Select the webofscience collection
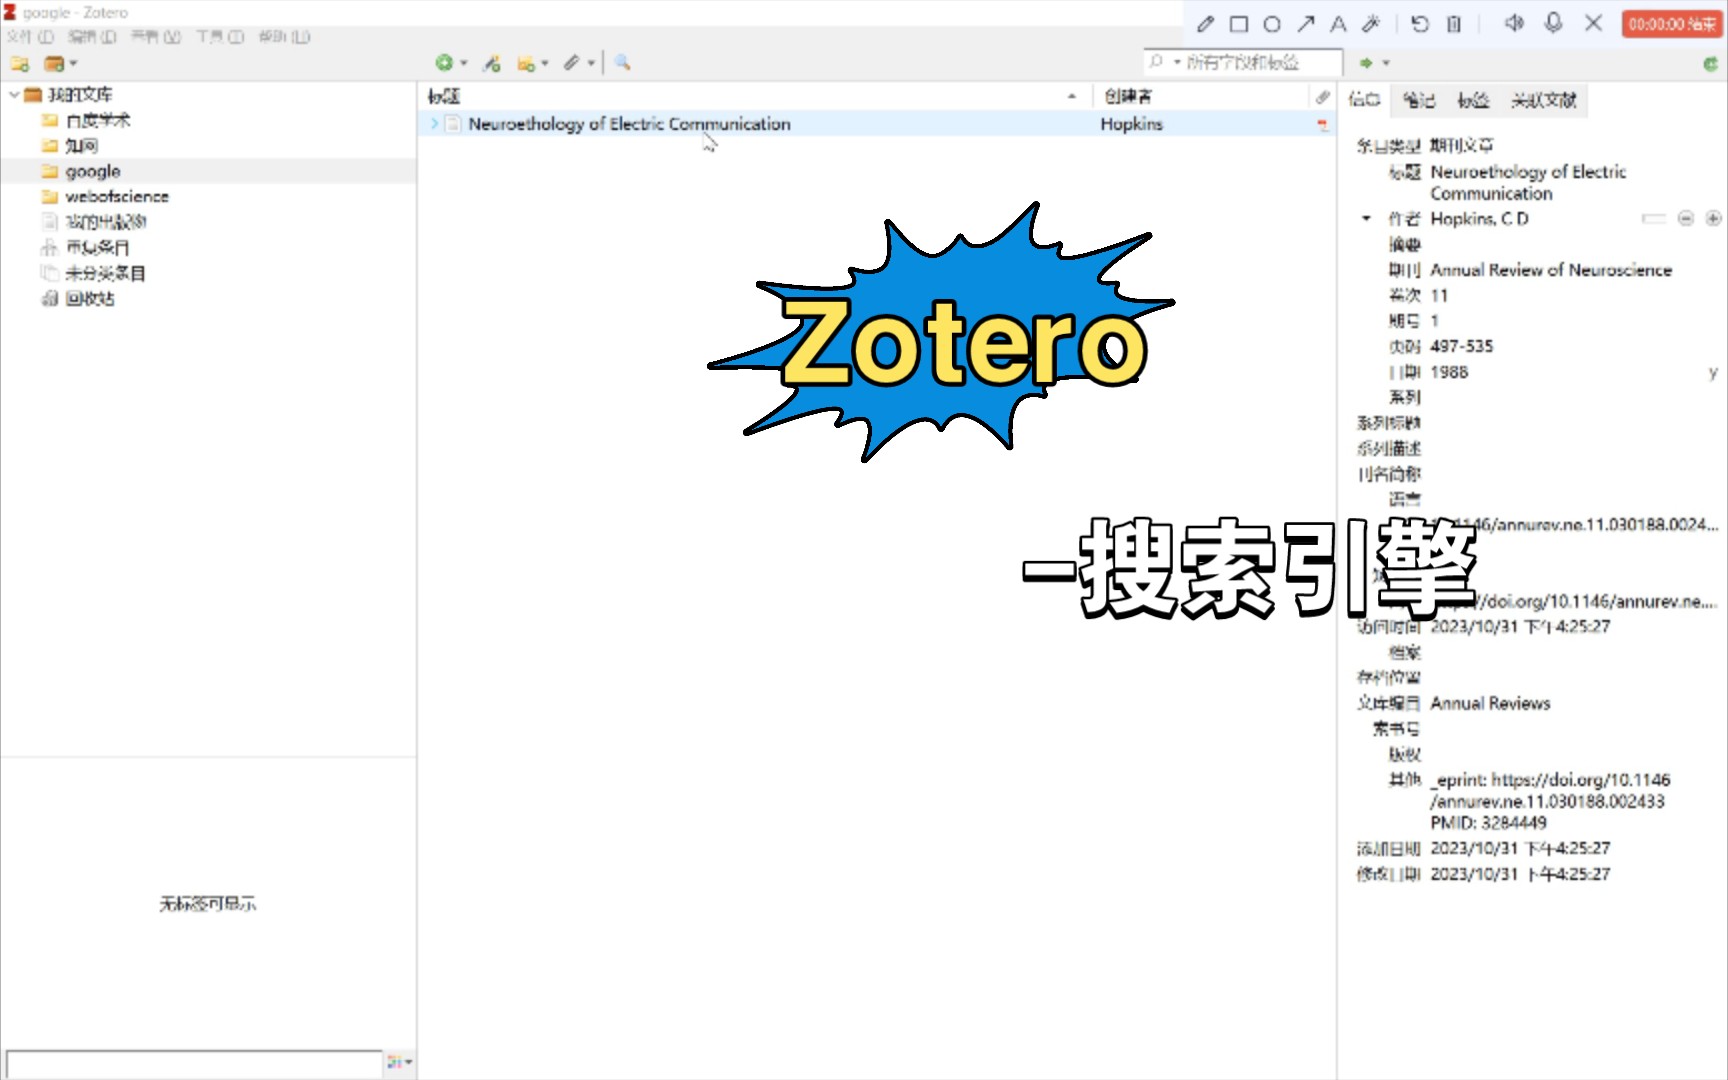Screen dimensions: 1728x1080 coord(117,197)
